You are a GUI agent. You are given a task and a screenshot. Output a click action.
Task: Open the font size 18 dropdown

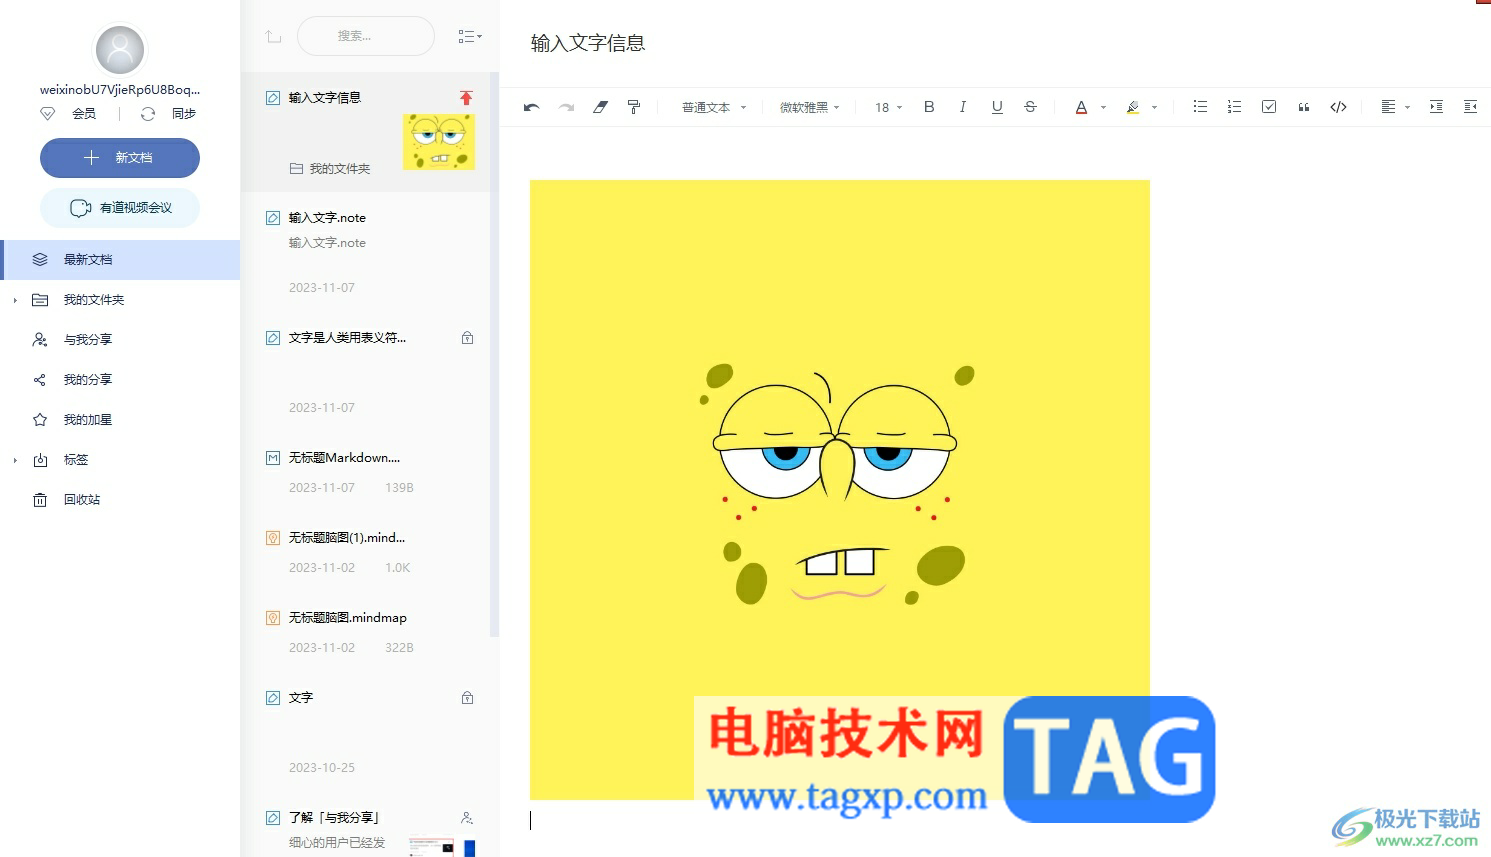(x=888, y=108)
